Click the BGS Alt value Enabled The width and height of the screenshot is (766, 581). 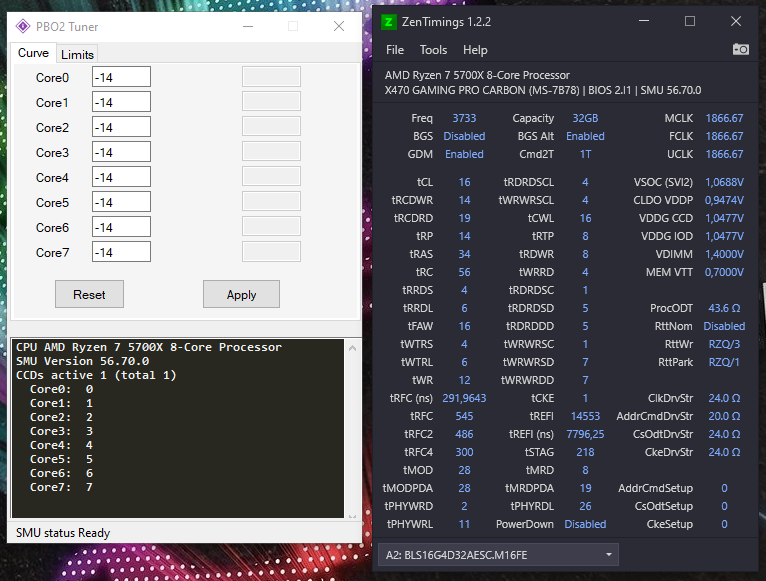(x=585, y=136)
